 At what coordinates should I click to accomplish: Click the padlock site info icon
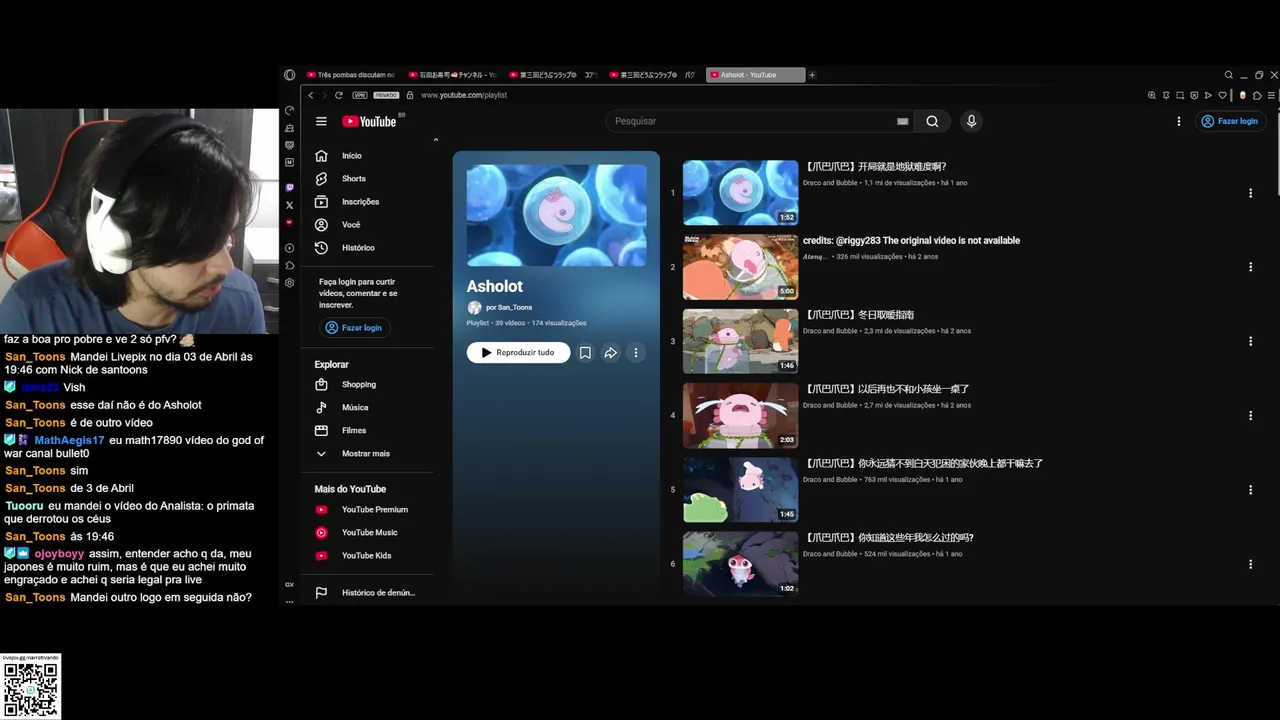[x=409, y=95]
